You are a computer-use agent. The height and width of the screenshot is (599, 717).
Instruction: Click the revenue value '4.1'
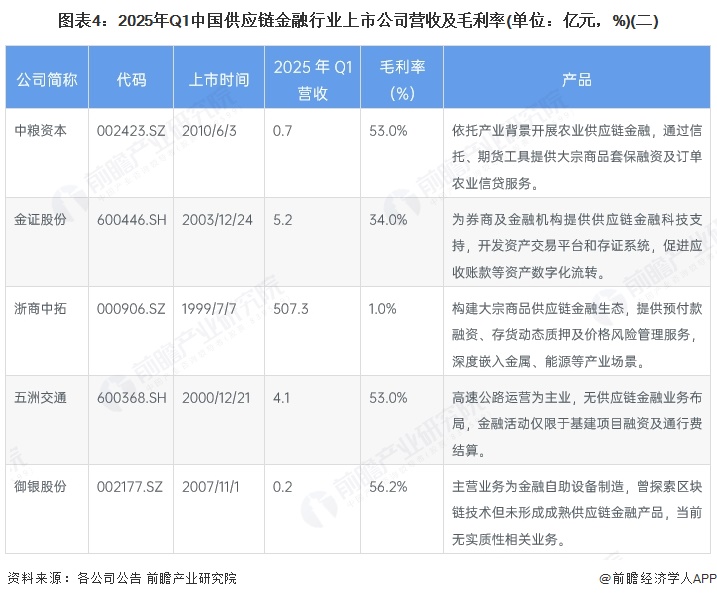pos(282,397)
